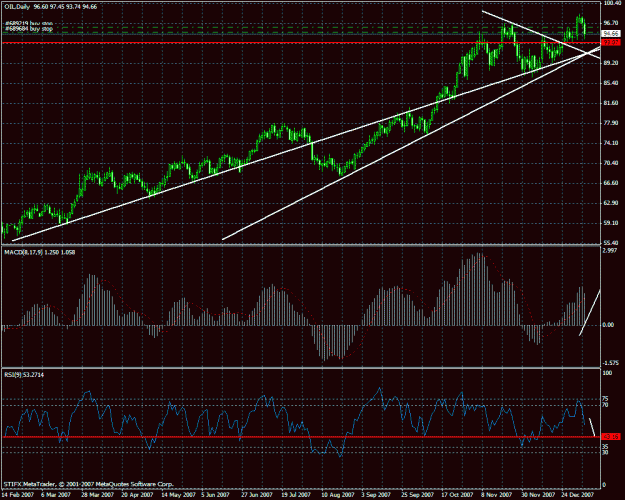The height and width of the screenshot is (500, 625).
Task: Click the 10 Aug 2007 date label
Action: click(x=338, y=494)
